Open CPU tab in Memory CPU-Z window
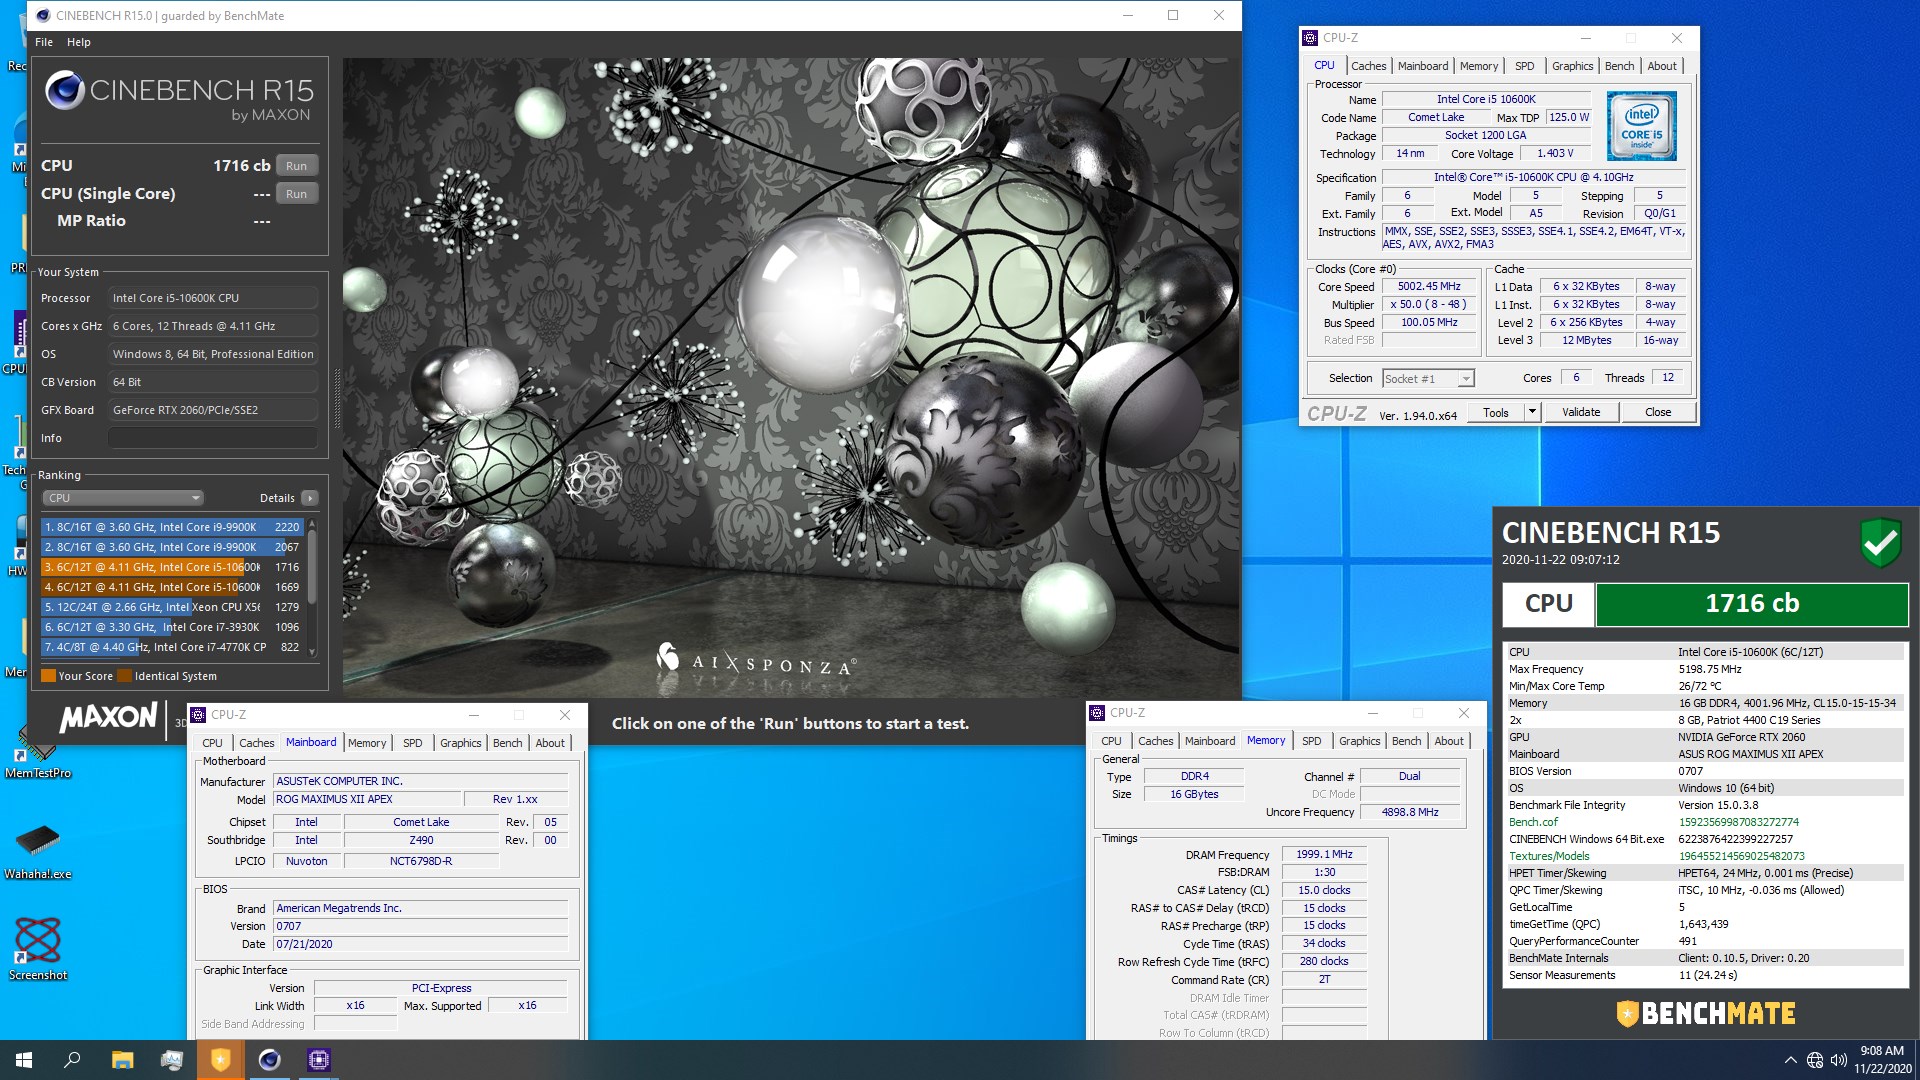The image size is (1920, 1080). [x=1111, y=741]
